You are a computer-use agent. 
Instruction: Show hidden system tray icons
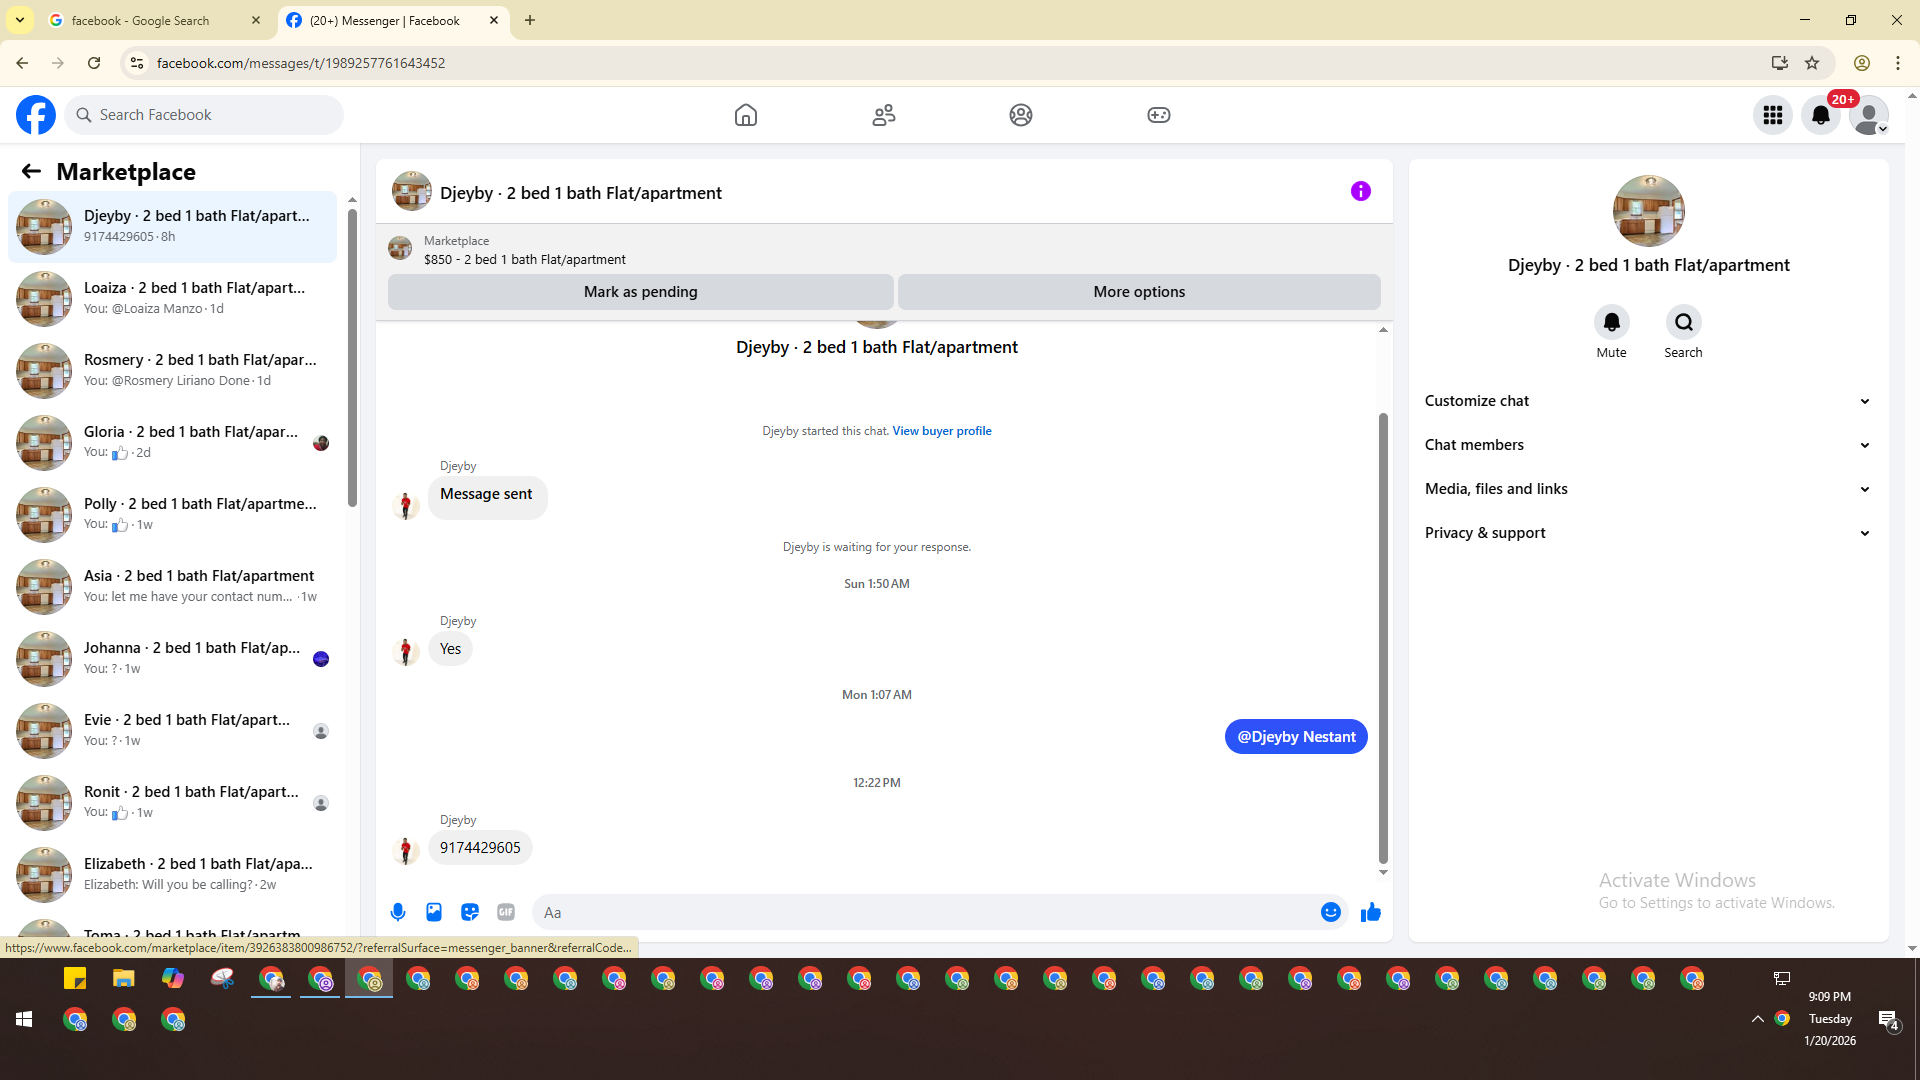pyautogui.click(x=1757, y=1019)
